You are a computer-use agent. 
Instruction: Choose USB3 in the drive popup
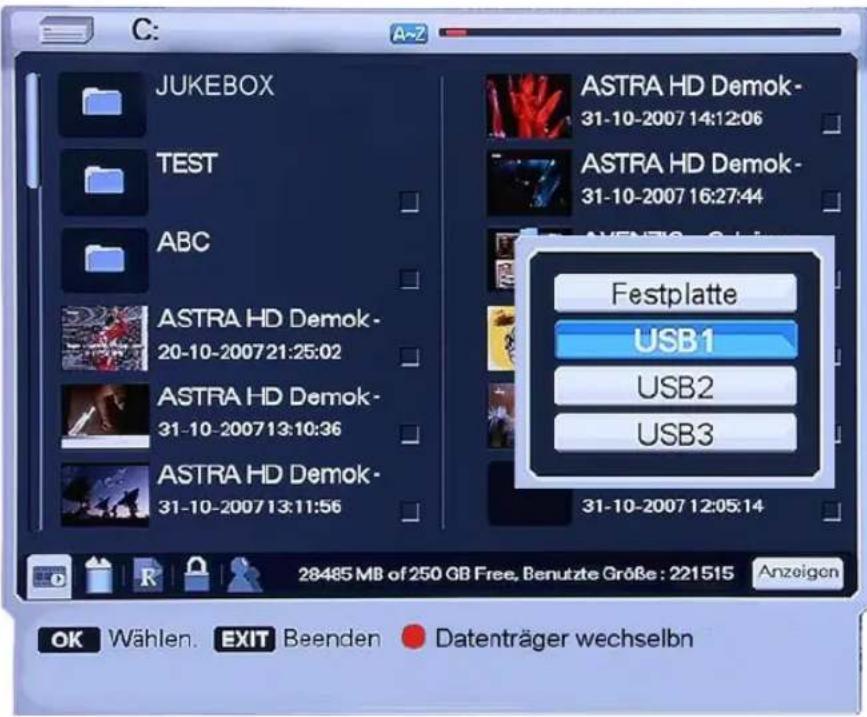[675, 434]
